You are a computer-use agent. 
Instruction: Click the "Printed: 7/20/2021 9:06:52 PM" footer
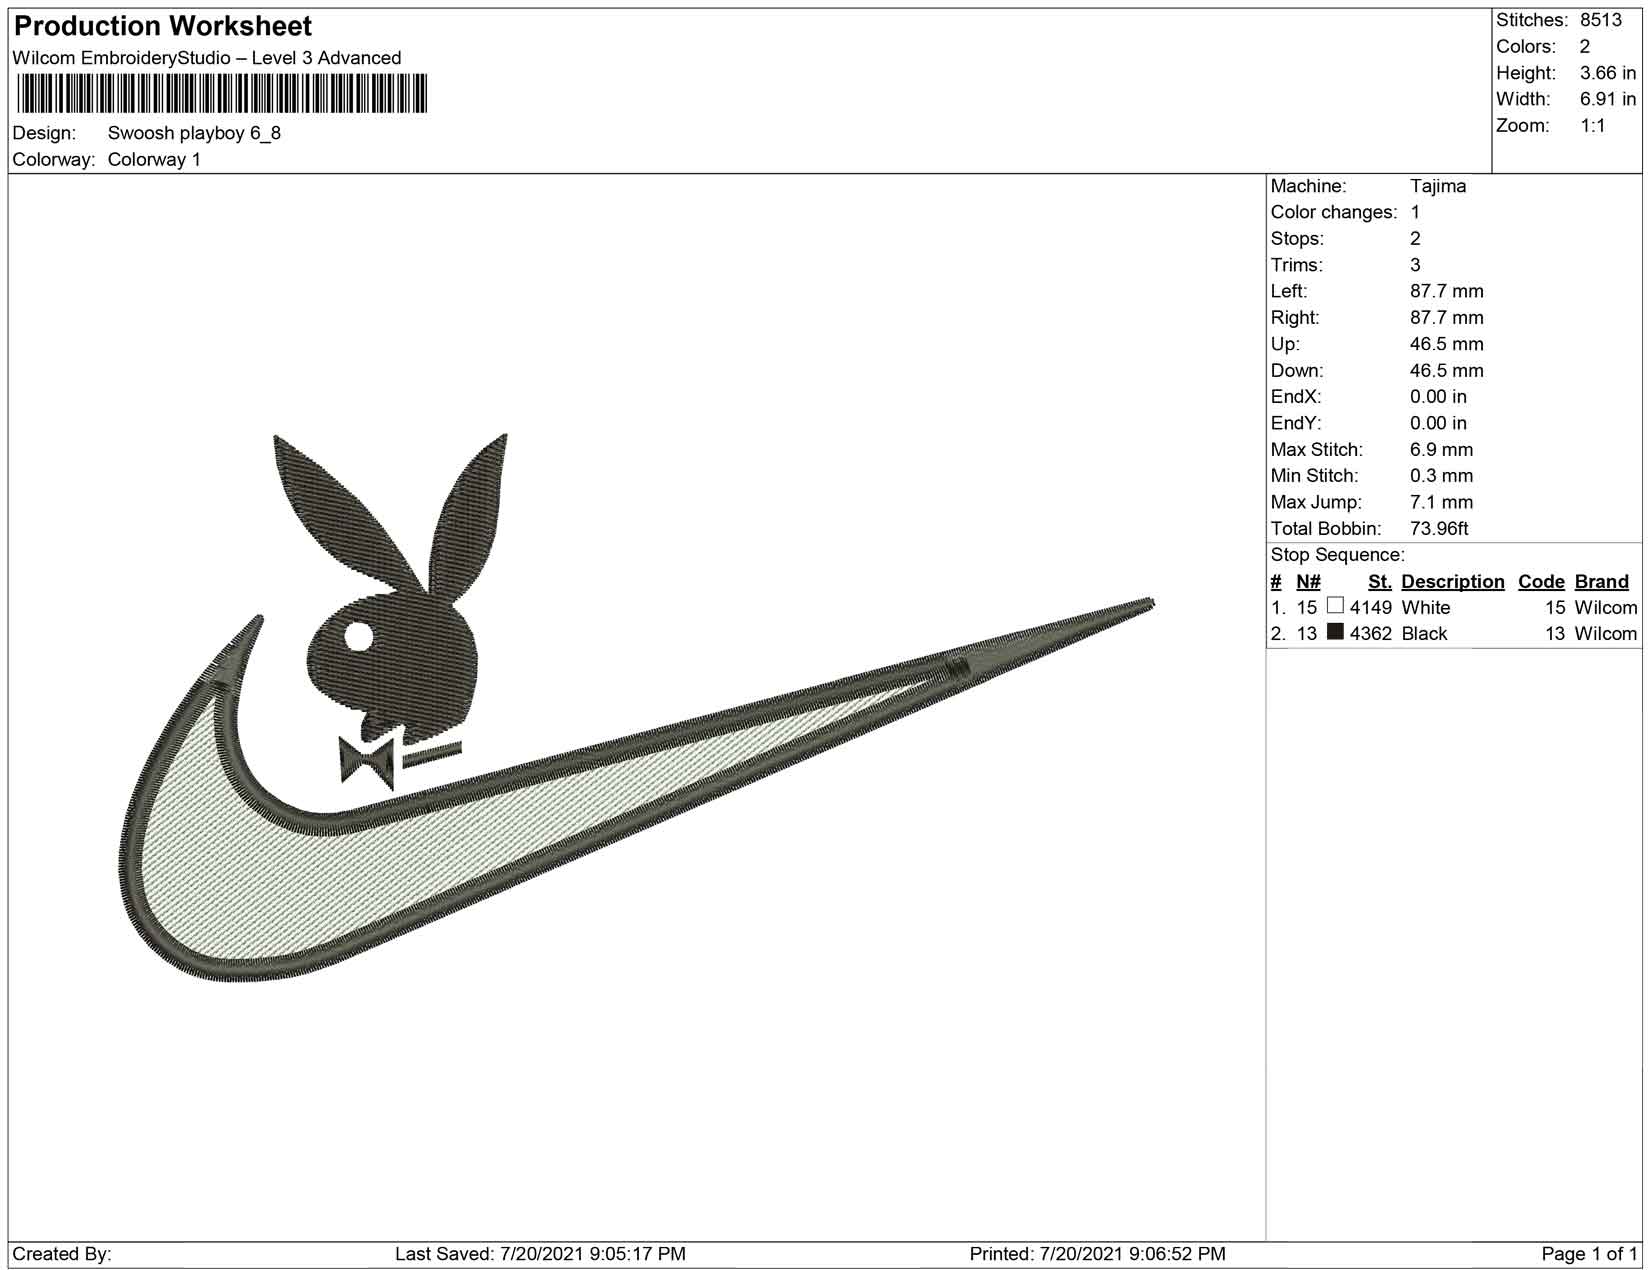tap(1098, 1254)
